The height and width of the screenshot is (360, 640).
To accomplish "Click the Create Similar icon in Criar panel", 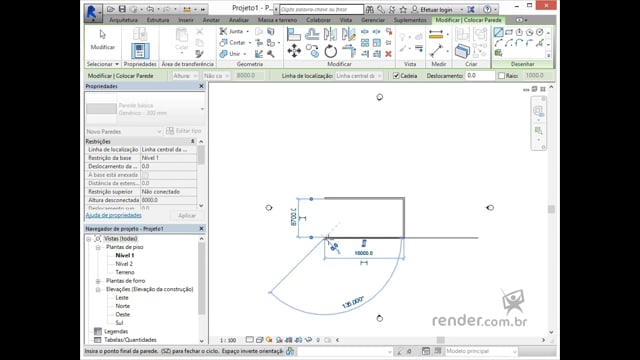I will [x=462, y=51].
